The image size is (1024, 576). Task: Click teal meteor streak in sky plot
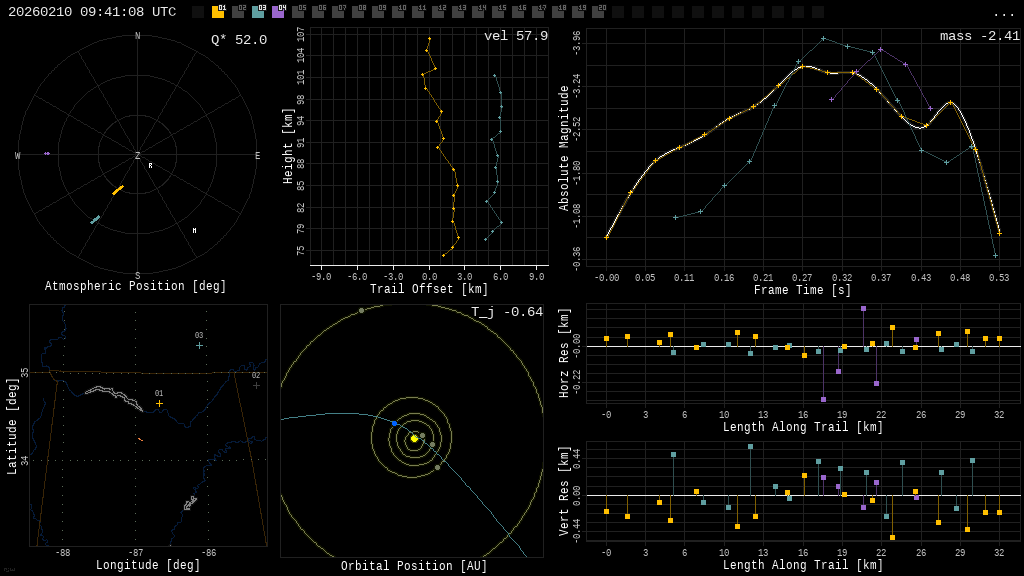95,219
